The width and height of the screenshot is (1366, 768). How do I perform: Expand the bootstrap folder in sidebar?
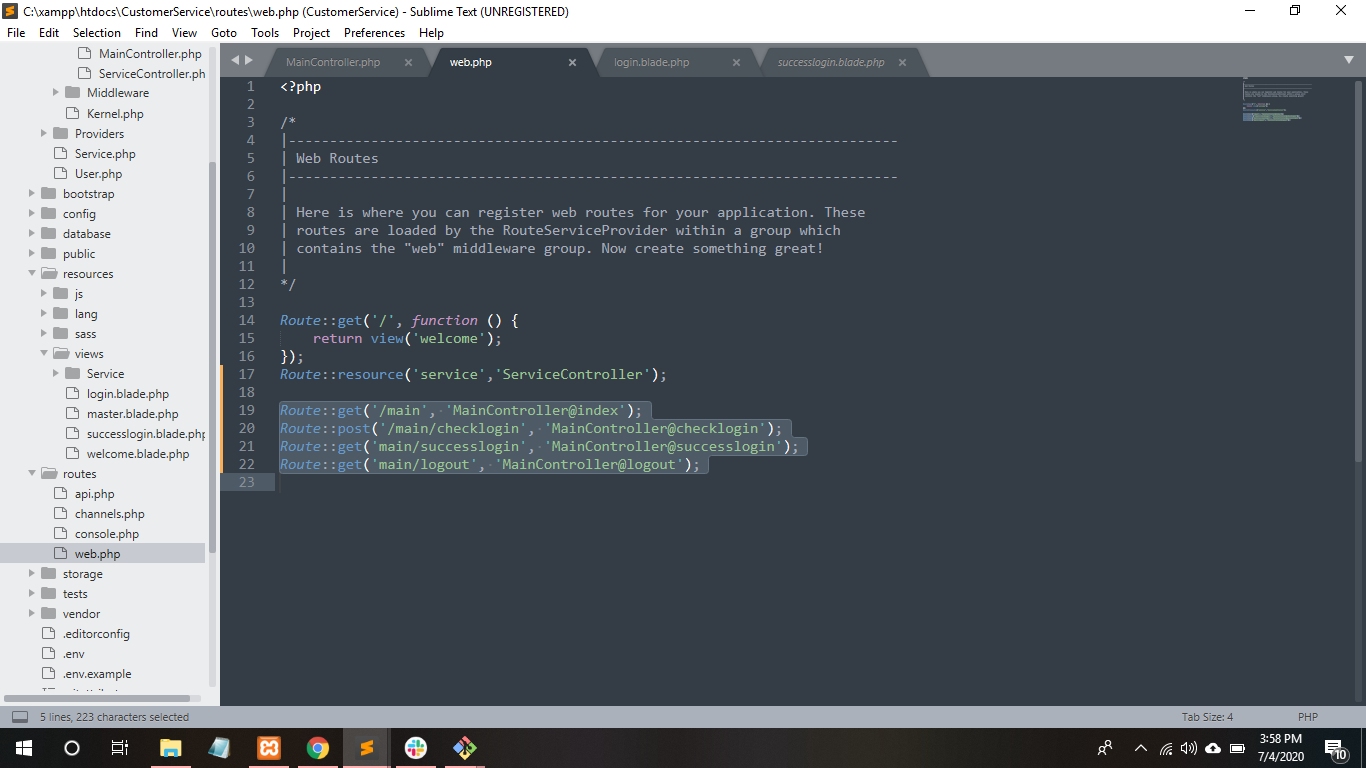pos(33,194)
